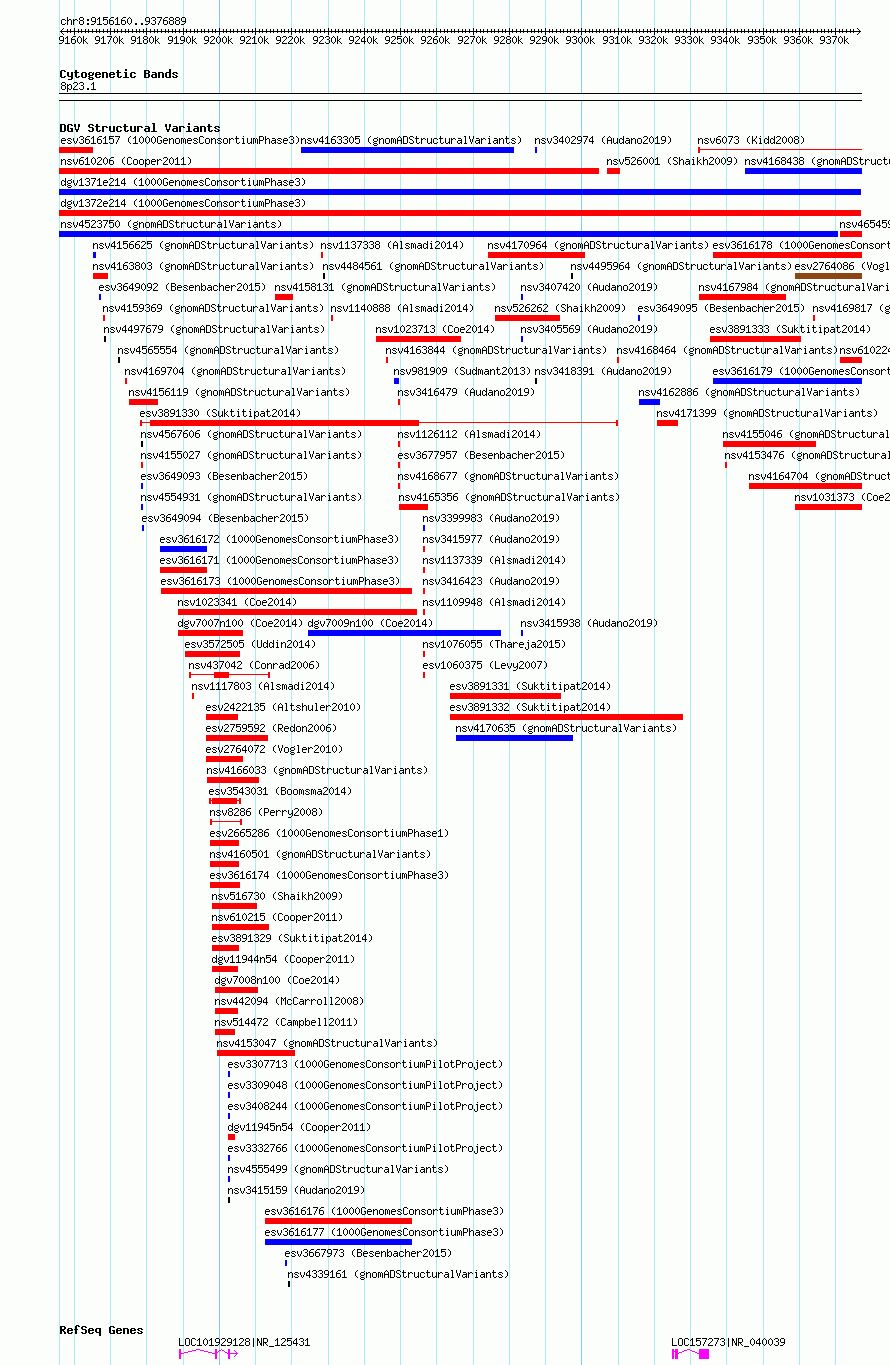890x1365 pixels.
Task: Click the magenta LOC101929128 gene glyph
Action: [208, 1354]
